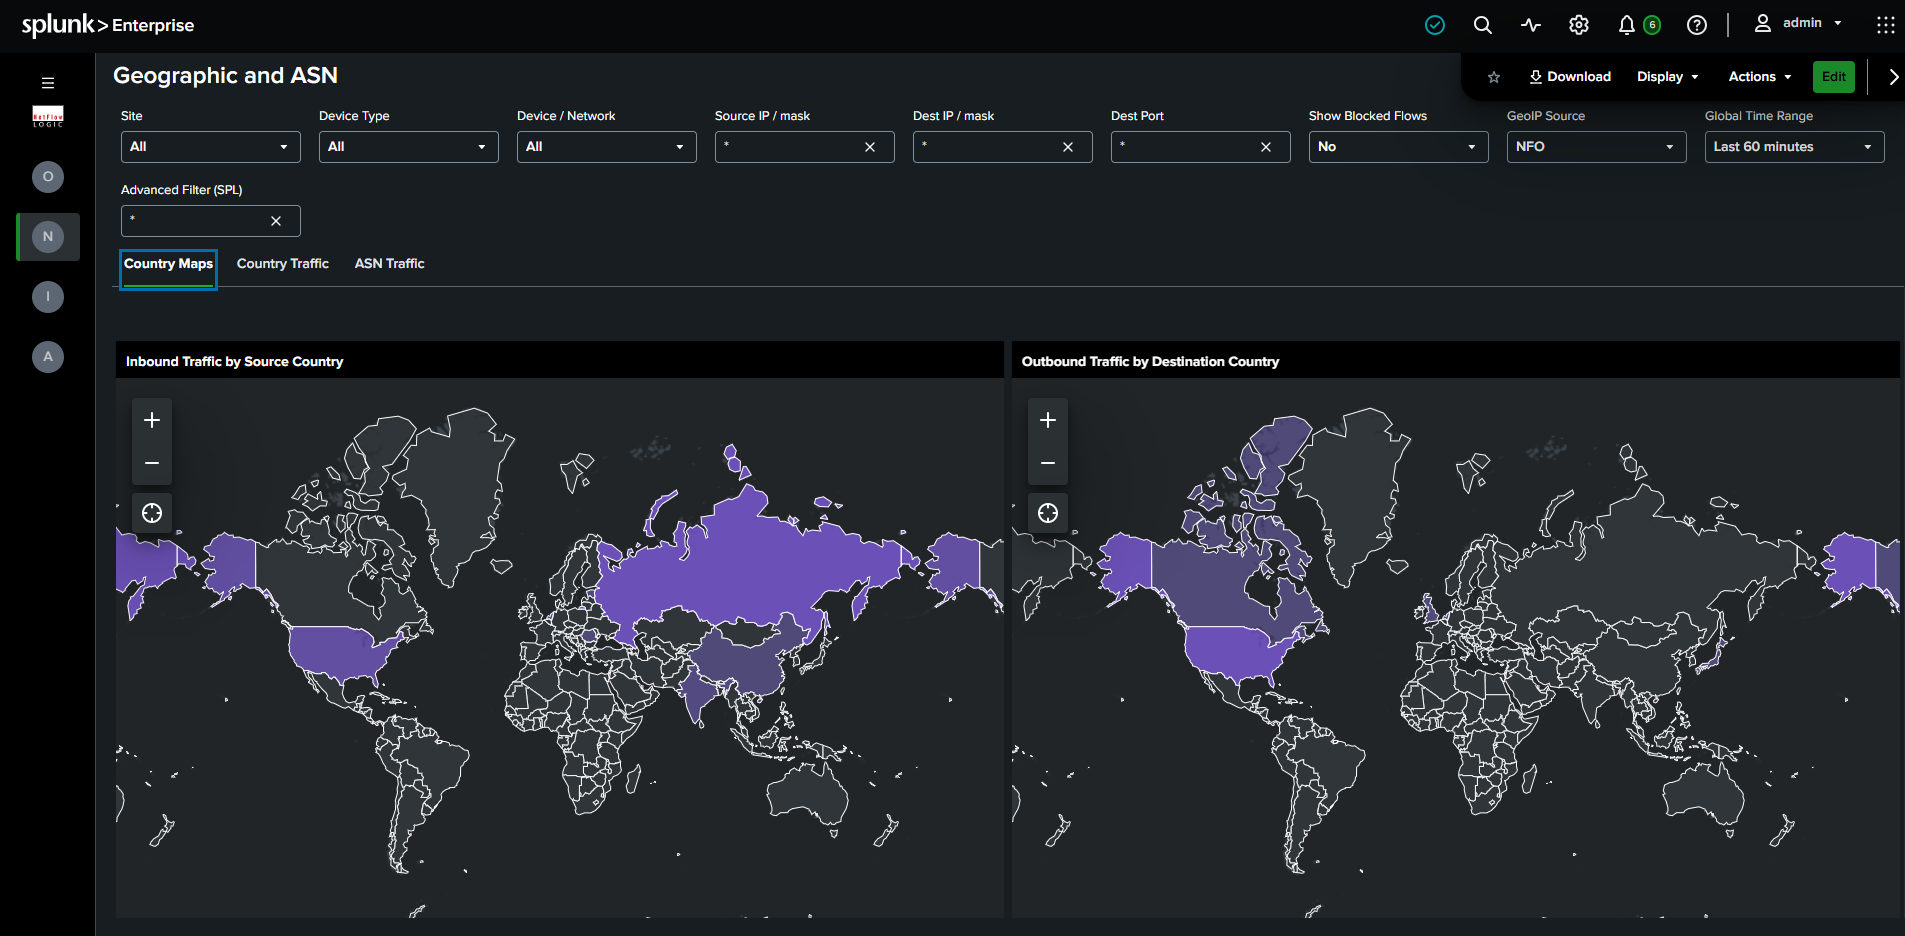
Task: Expand the Actions menu
Action: (1760, 77)
